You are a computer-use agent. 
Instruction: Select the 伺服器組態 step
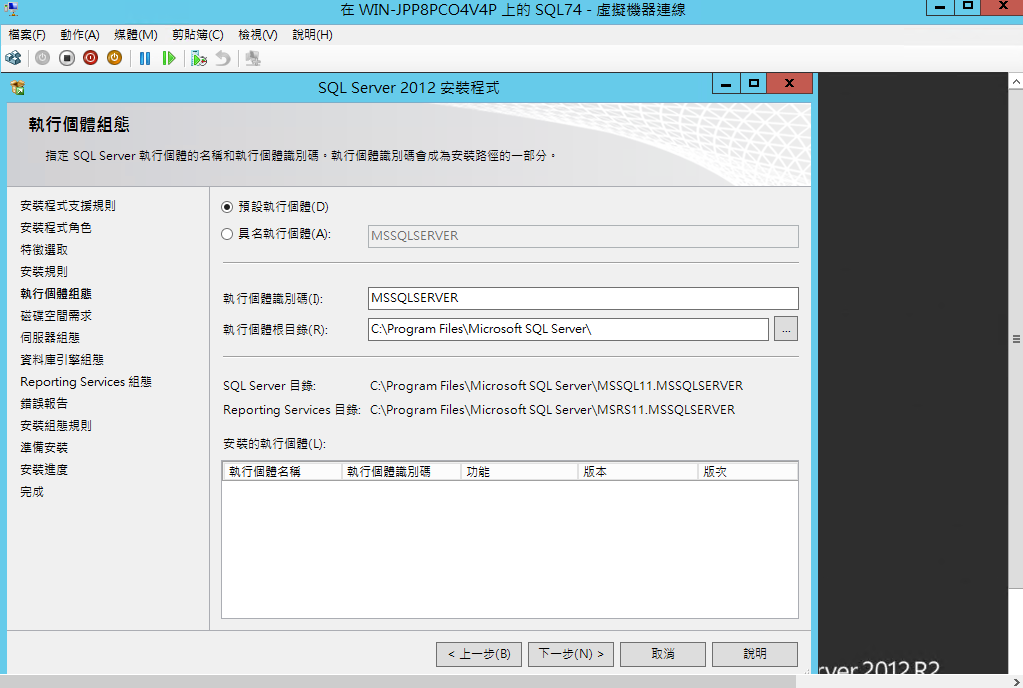[x=50, y=338]
